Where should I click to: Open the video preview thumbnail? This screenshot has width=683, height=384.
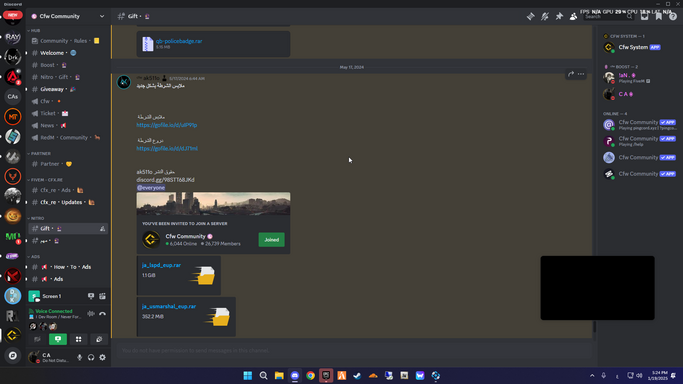click(x=597, y=288)
